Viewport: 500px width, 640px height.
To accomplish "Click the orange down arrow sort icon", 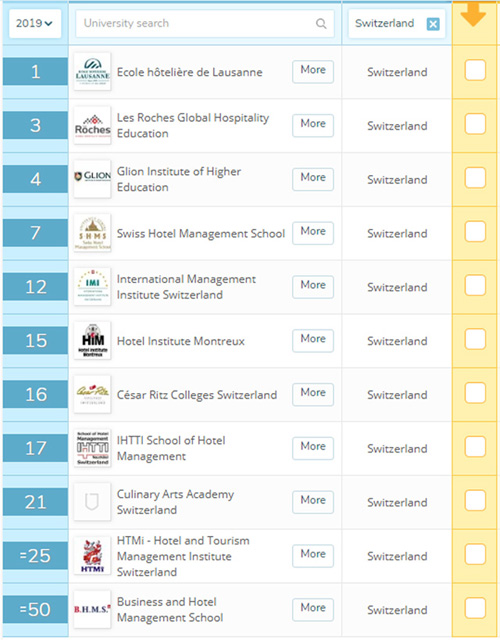I will [x=473, y=15].
